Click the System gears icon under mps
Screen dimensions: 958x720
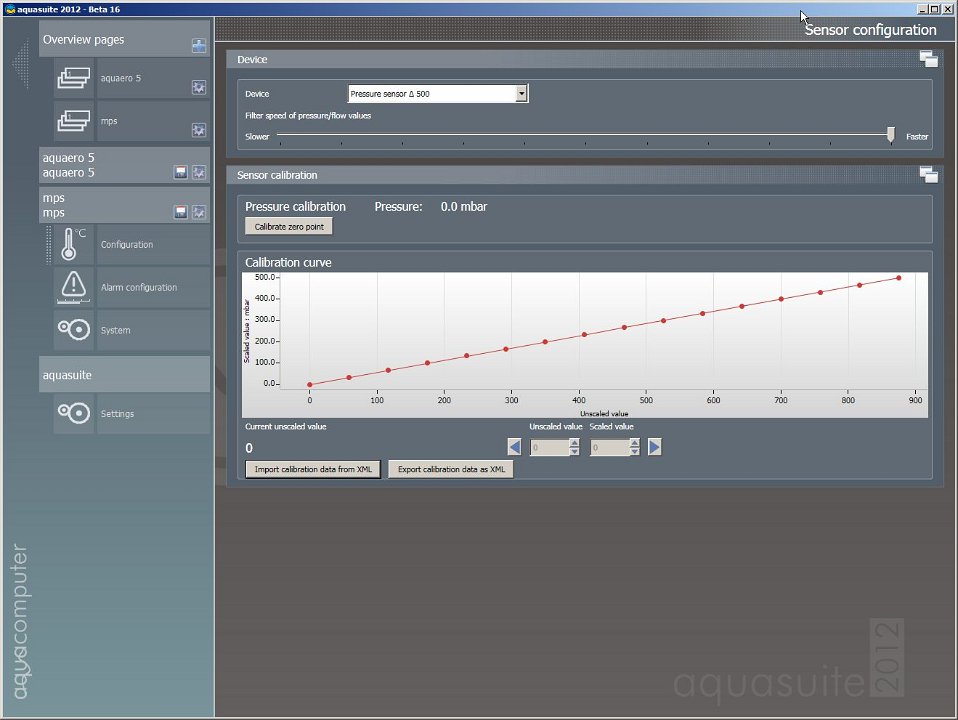[74, 330]
